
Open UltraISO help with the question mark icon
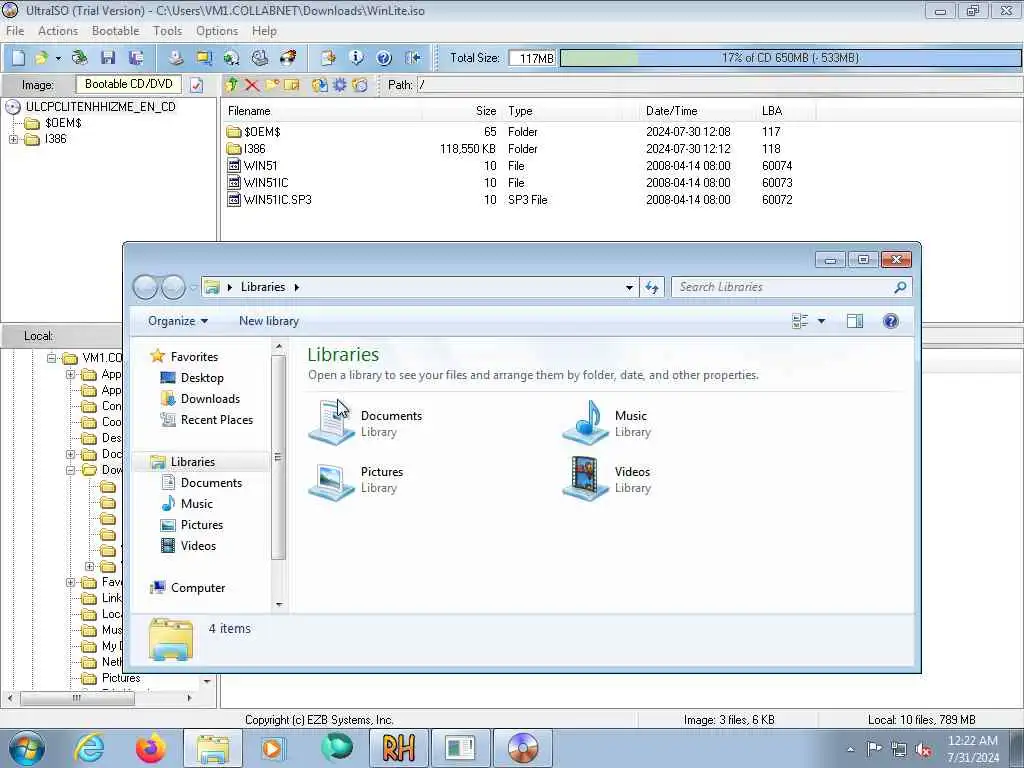[384, 58]
